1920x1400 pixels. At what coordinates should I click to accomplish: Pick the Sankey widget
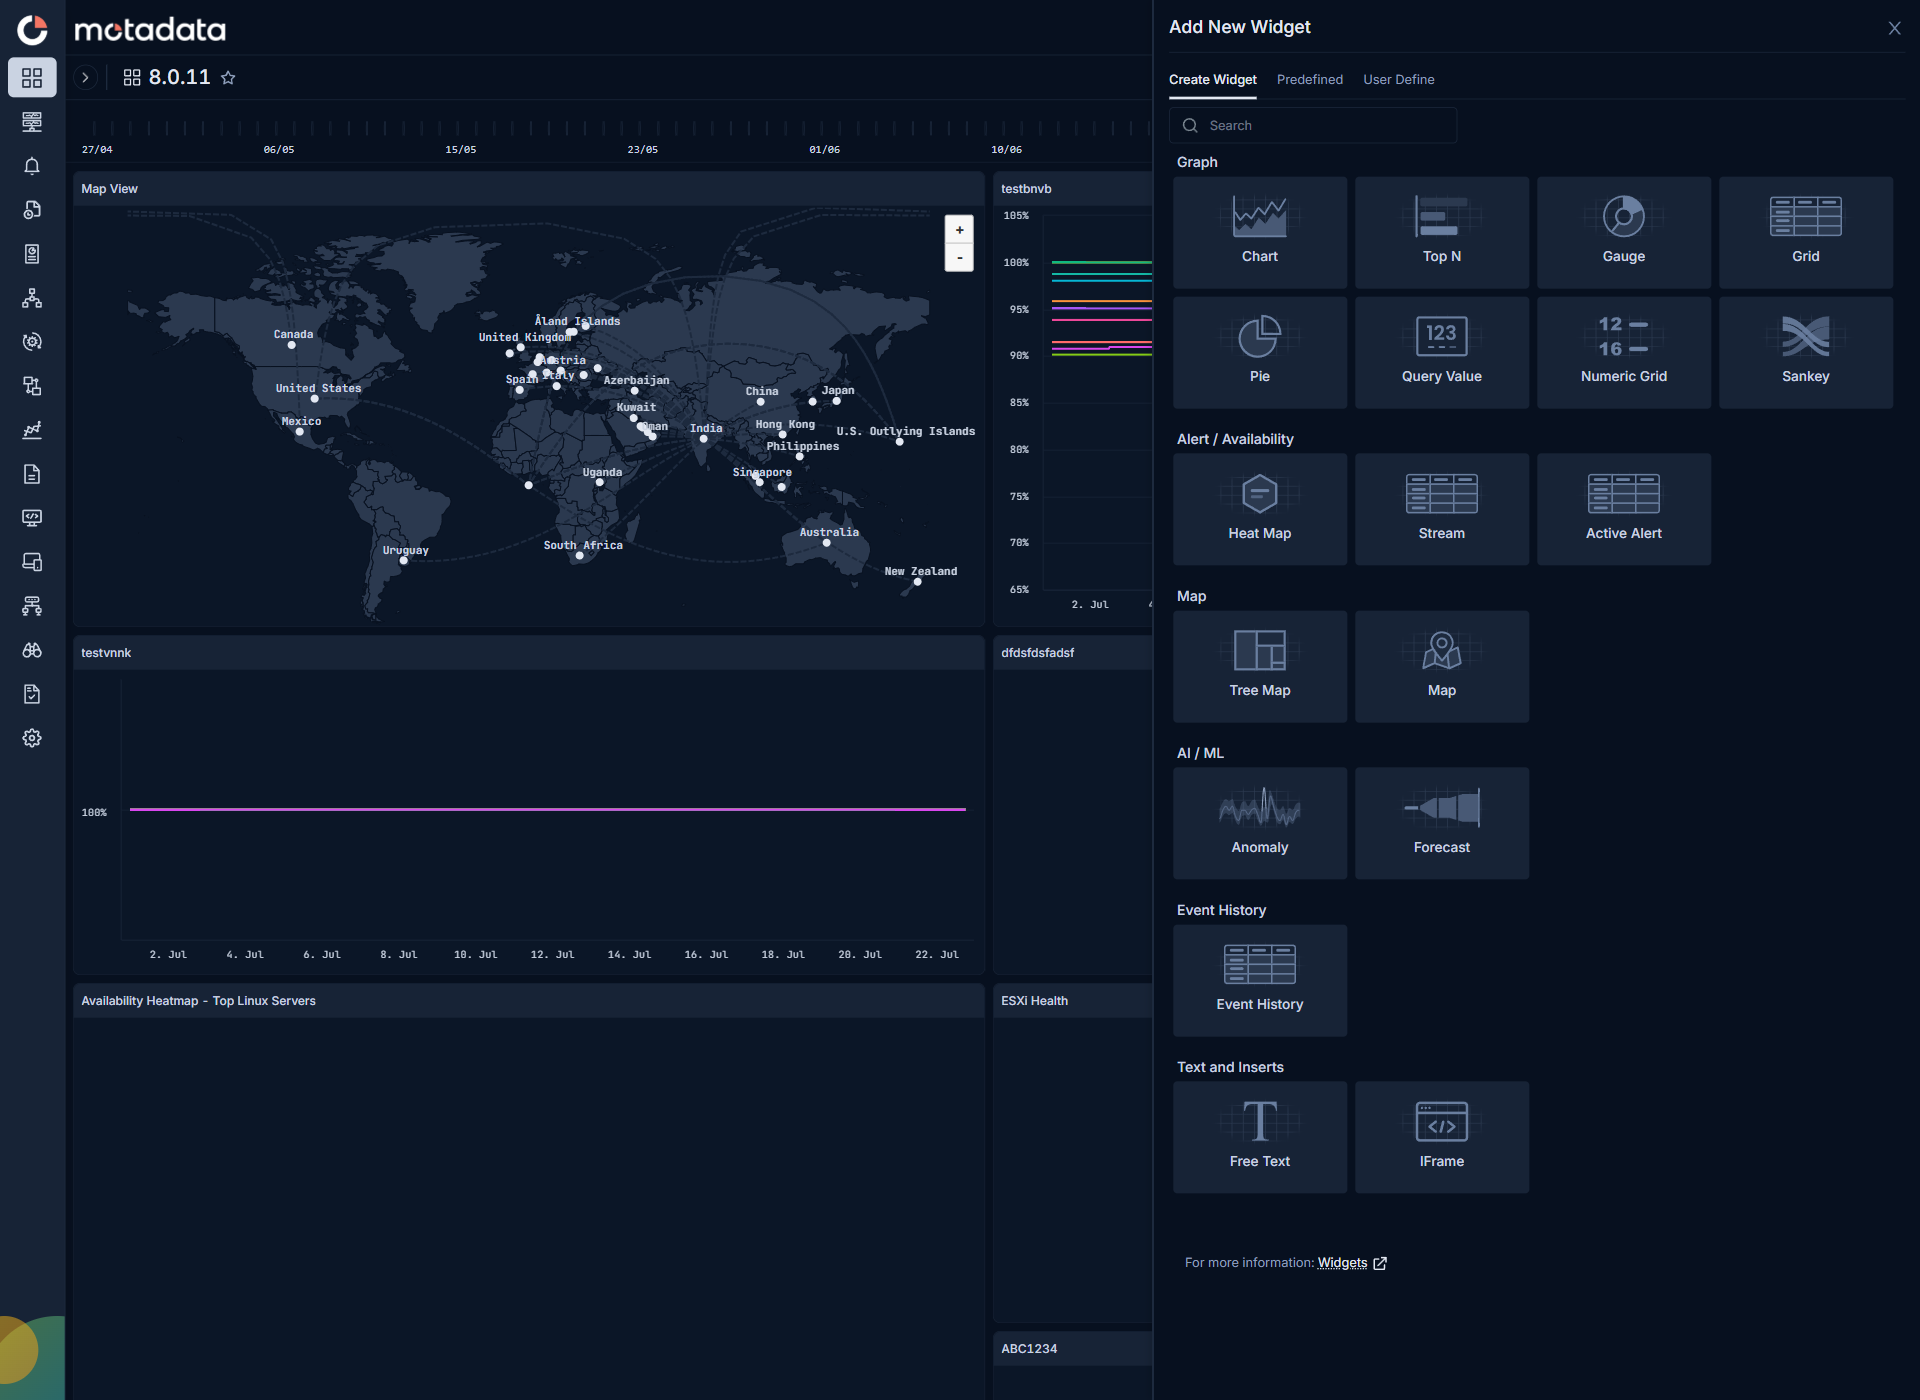[1805, 352]
